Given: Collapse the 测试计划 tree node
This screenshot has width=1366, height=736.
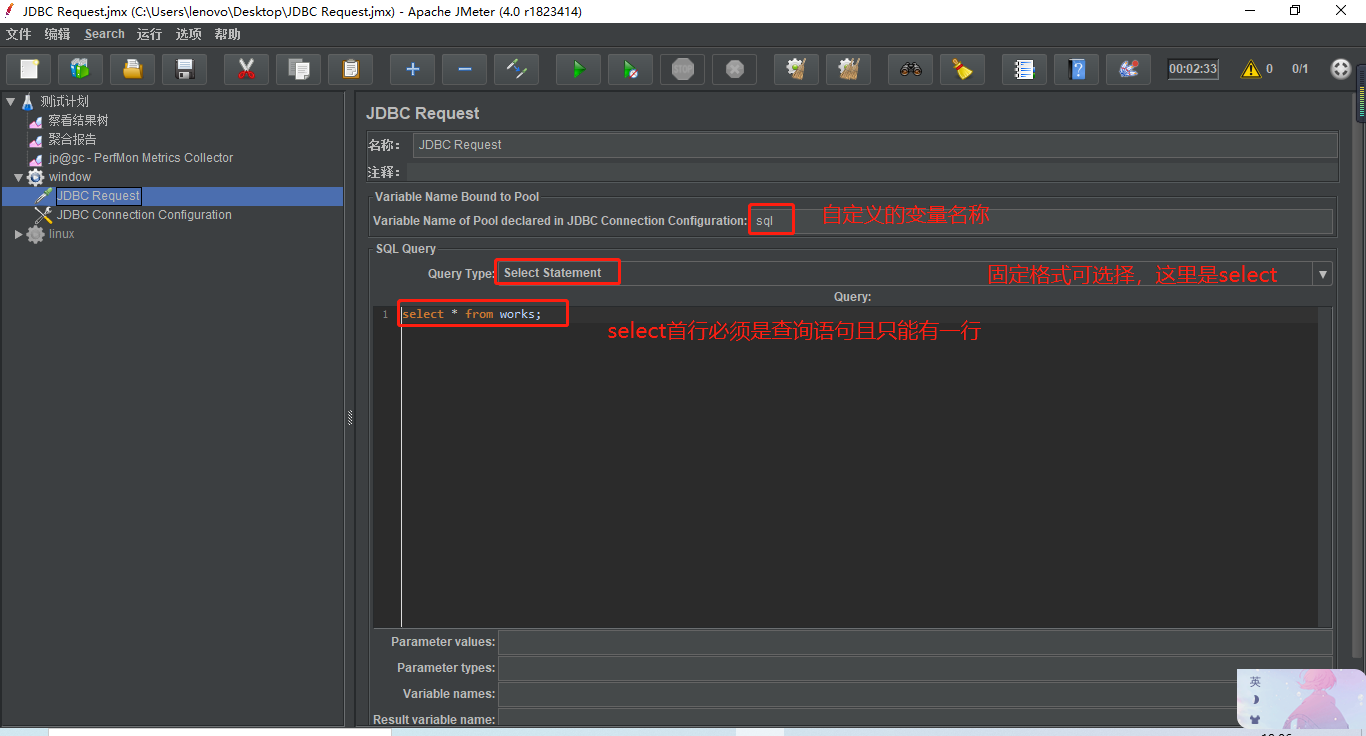Looking at the screenshot, I should 10,101.
